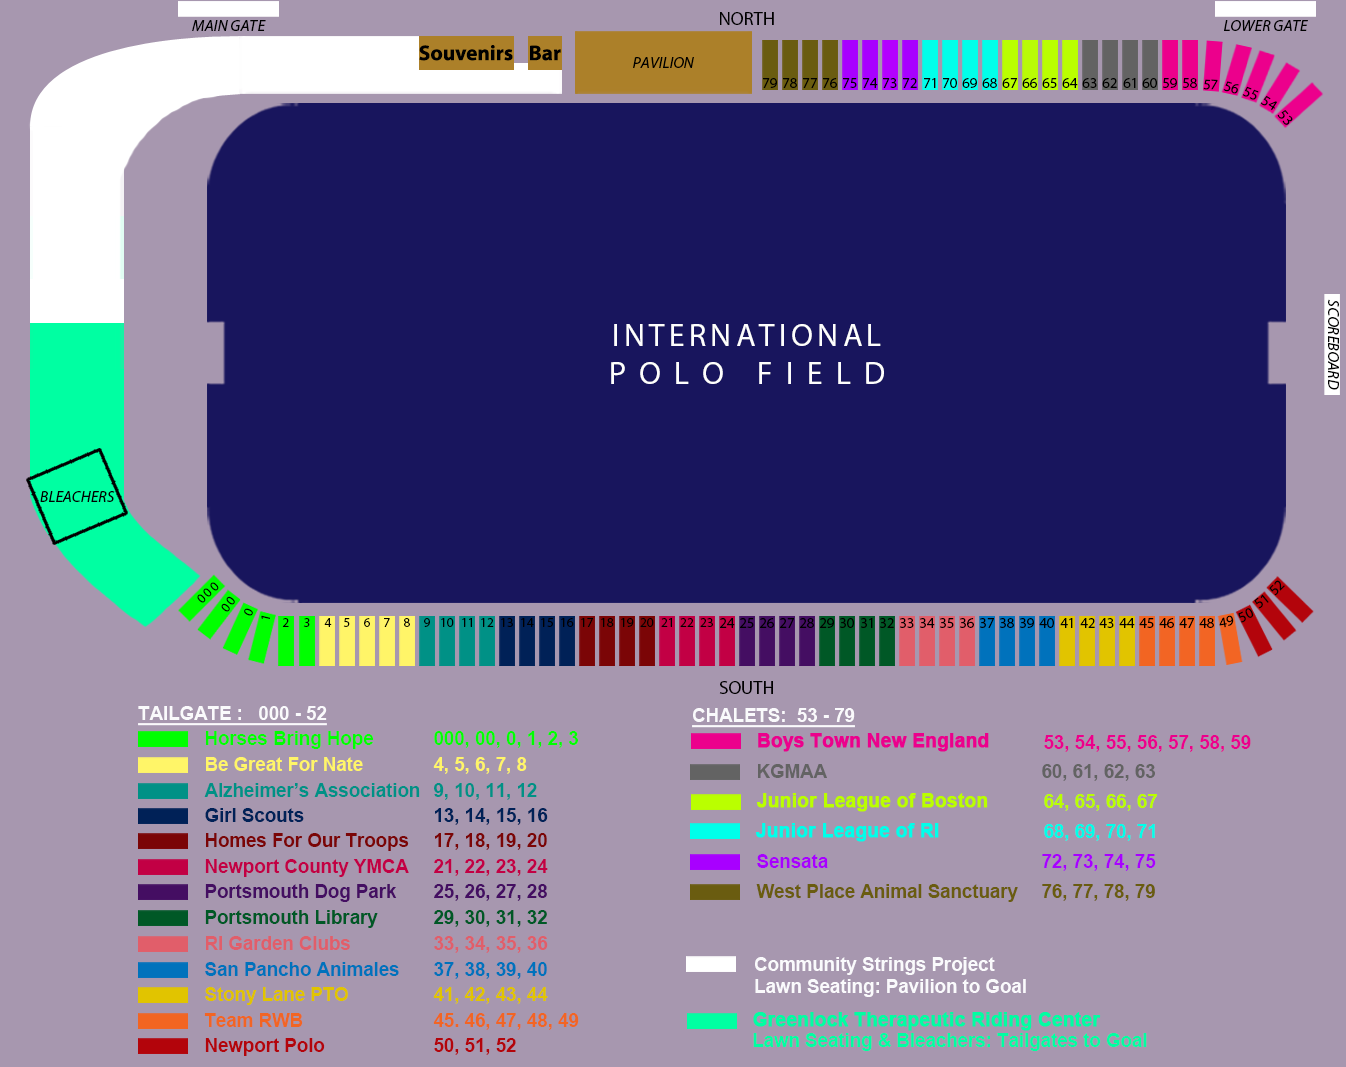
Task: Click the Junior League of Boston name
Action: coord(872,801)
